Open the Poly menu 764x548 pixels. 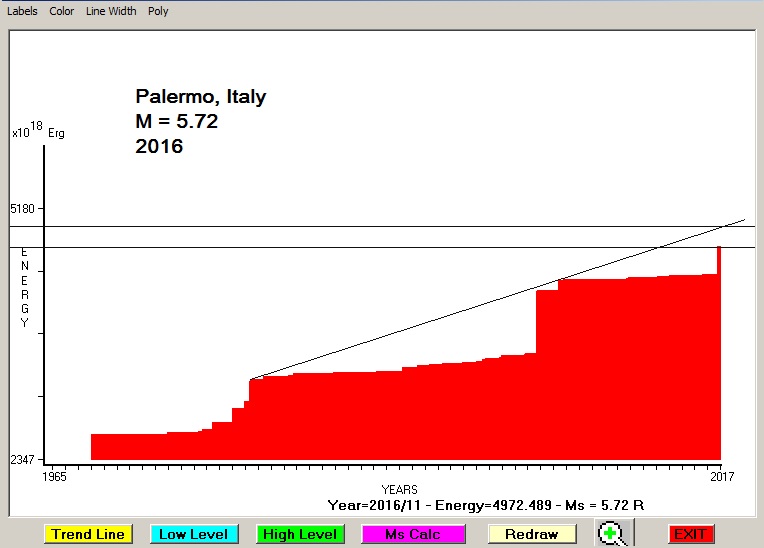click(158, 12)
